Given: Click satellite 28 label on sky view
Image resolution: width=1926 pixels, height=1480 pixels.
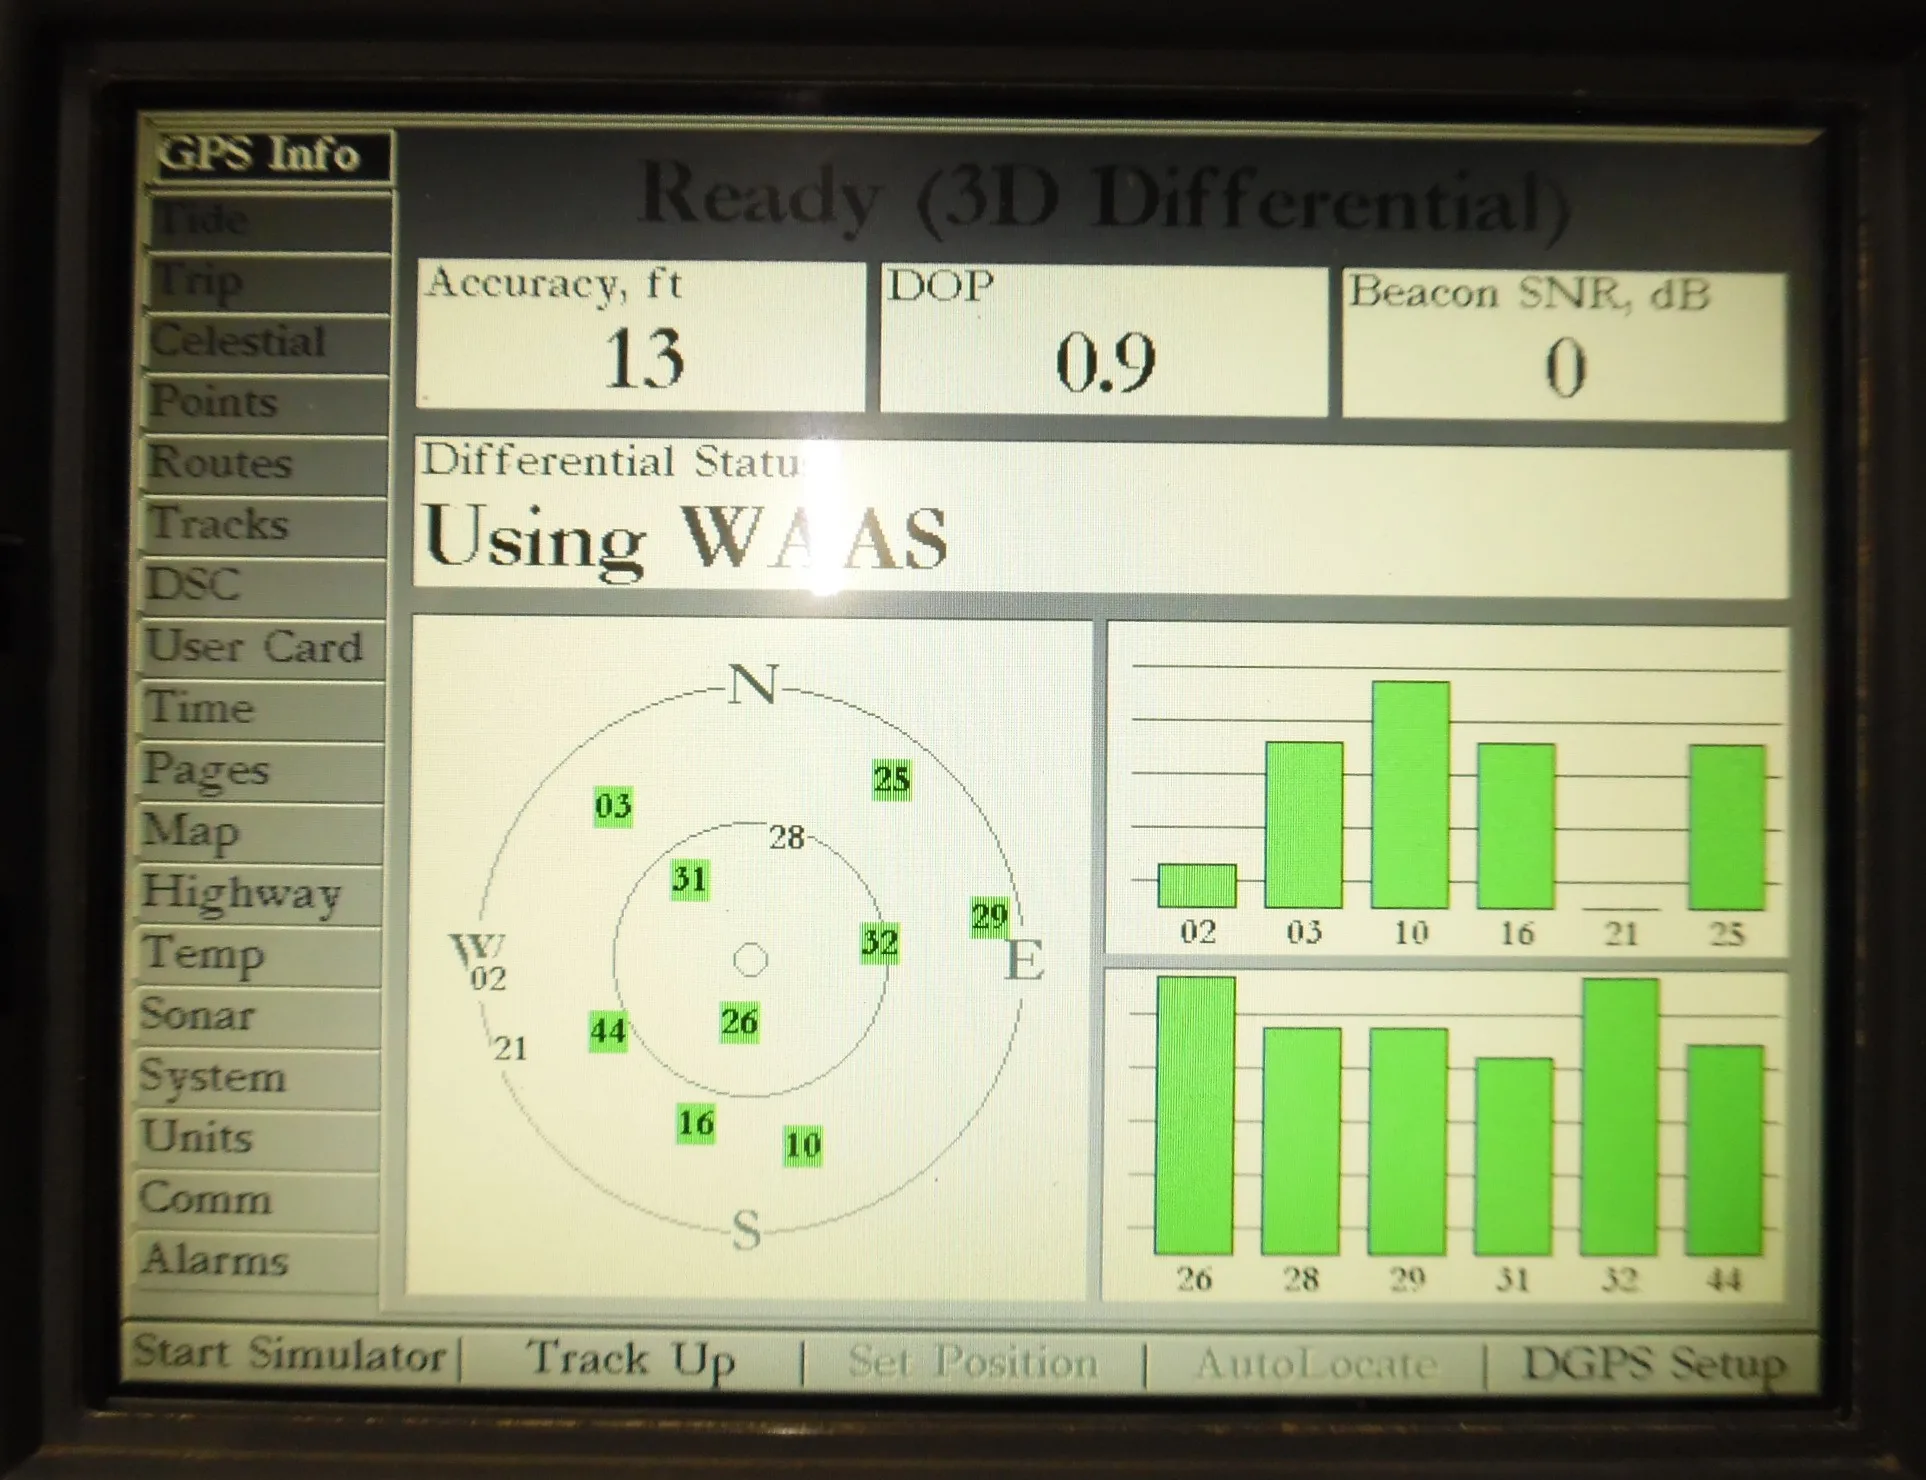Looking at the screenshot, I should pyautogui.click(x=787, y=837).
